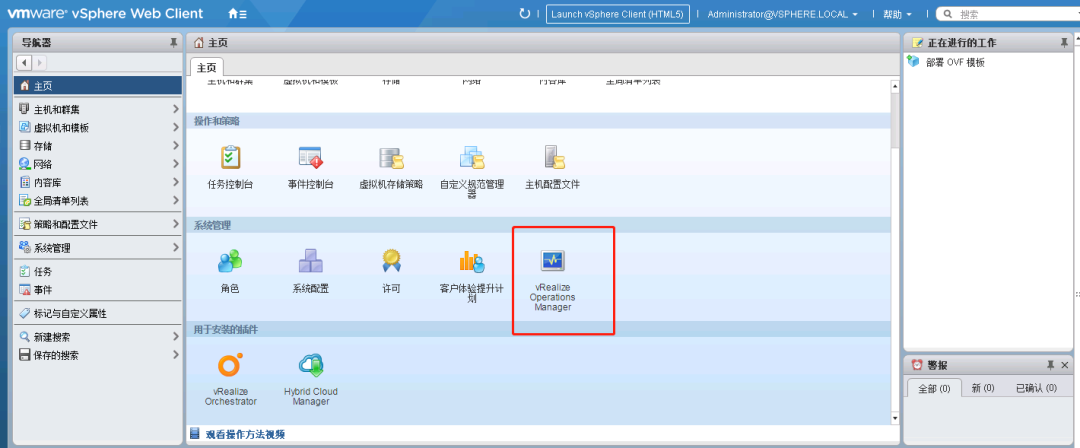Viewport: 1080px width, 448px height.
Task: Open the 客户体验提升计划 icon
Action: (472, 261)
